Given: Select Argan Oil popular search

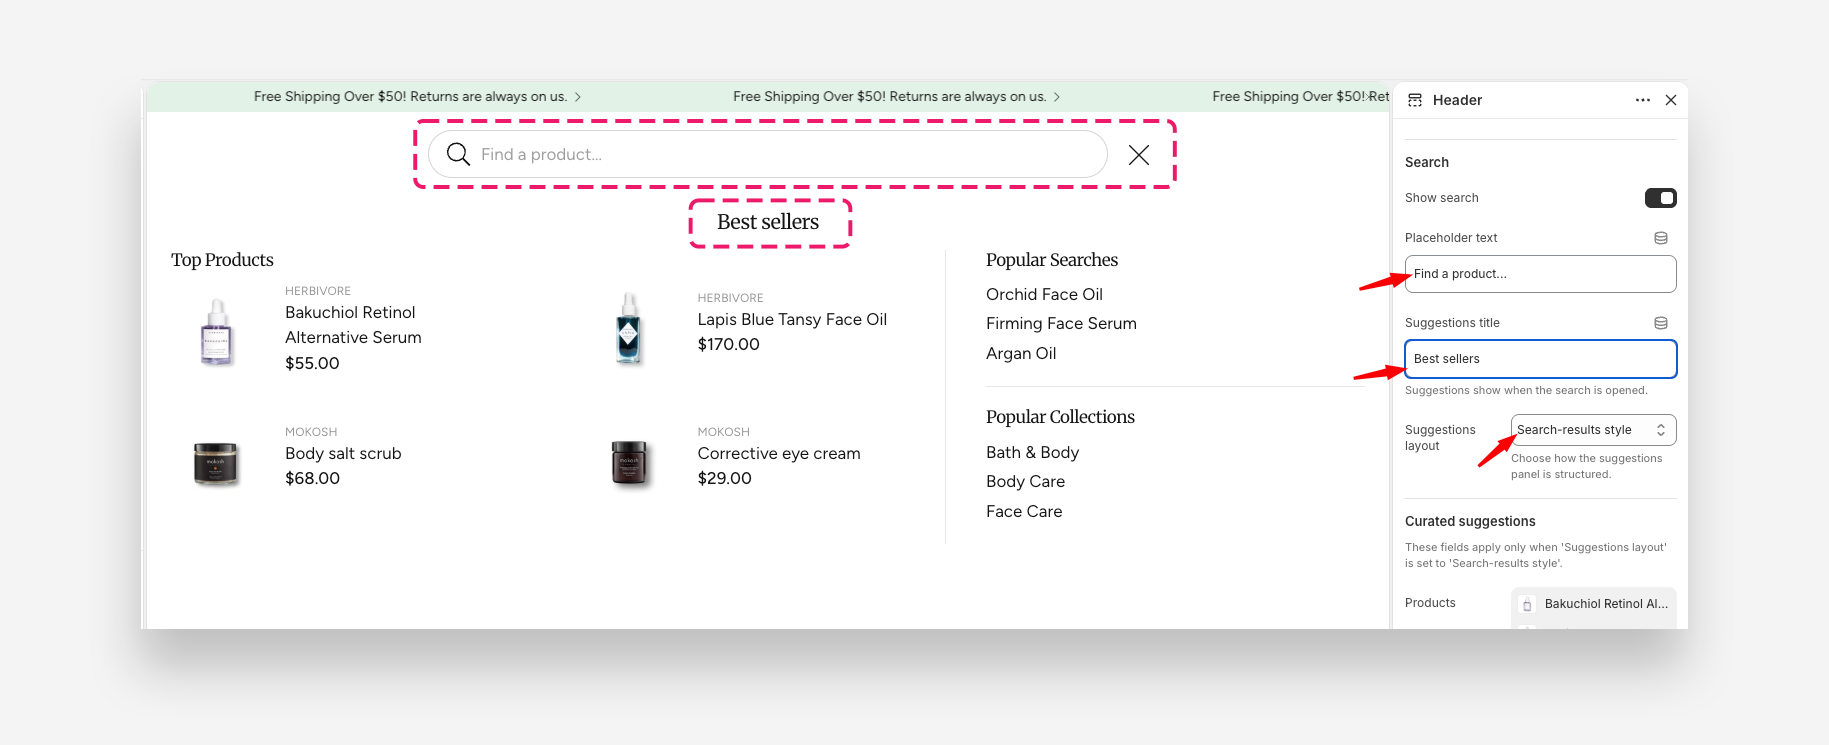Looking at the screenshot, I should pyautogui.click(x=1021, y=353).
